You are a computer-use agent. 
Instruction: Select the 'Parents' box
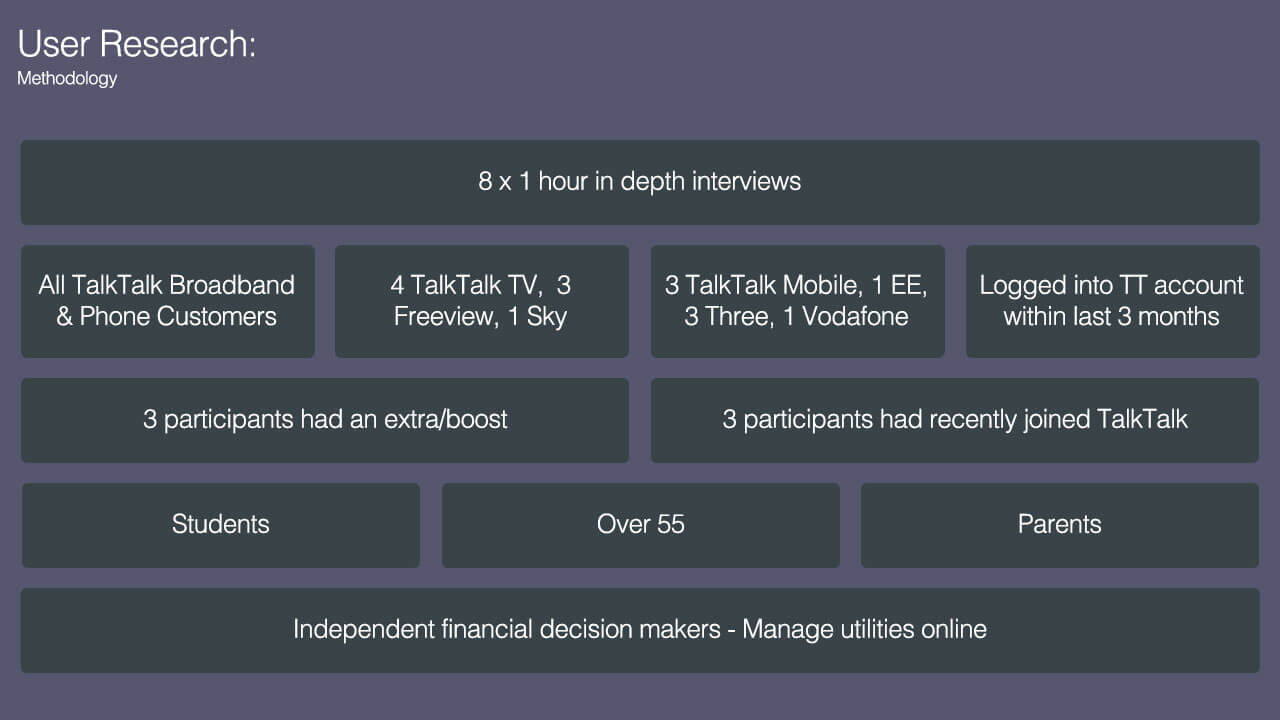tap(1059, 524)
